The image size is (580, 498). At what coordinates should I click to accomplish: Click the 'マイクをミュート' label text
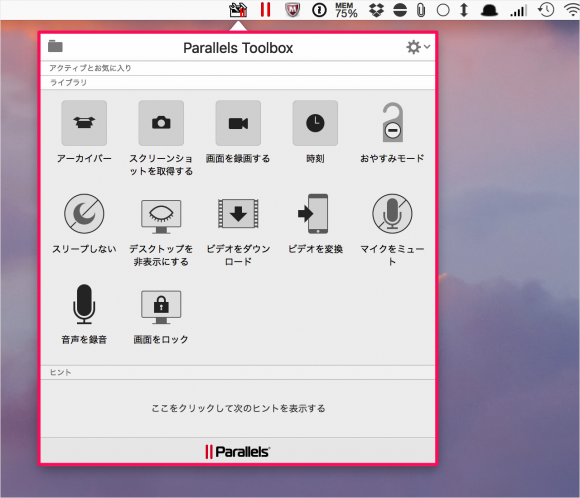pos(392,255)
